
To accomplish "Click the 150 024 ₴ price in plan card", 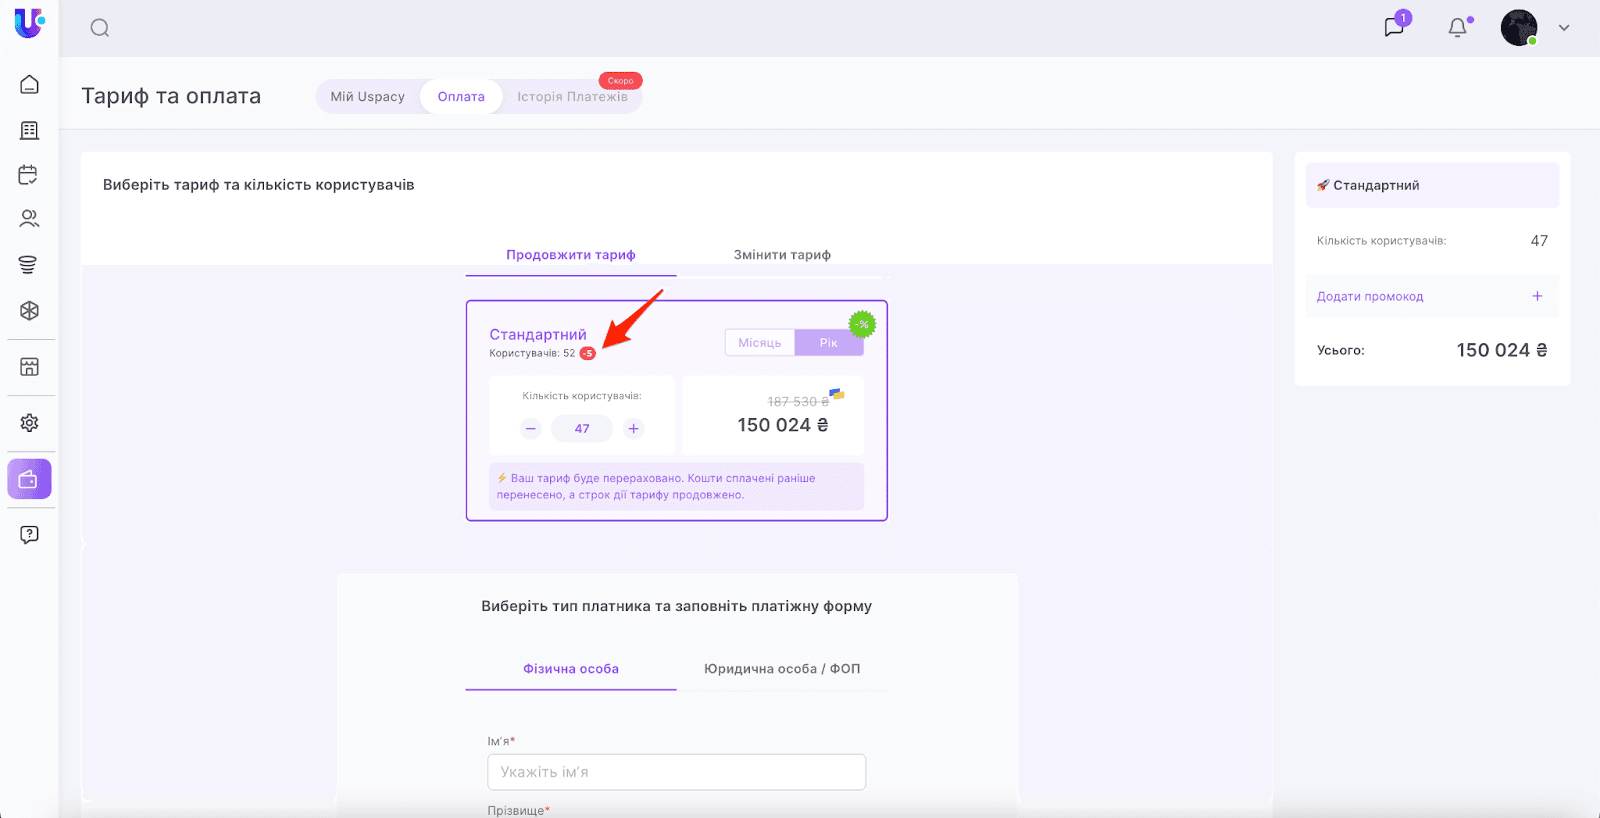I will pos(783,425).
